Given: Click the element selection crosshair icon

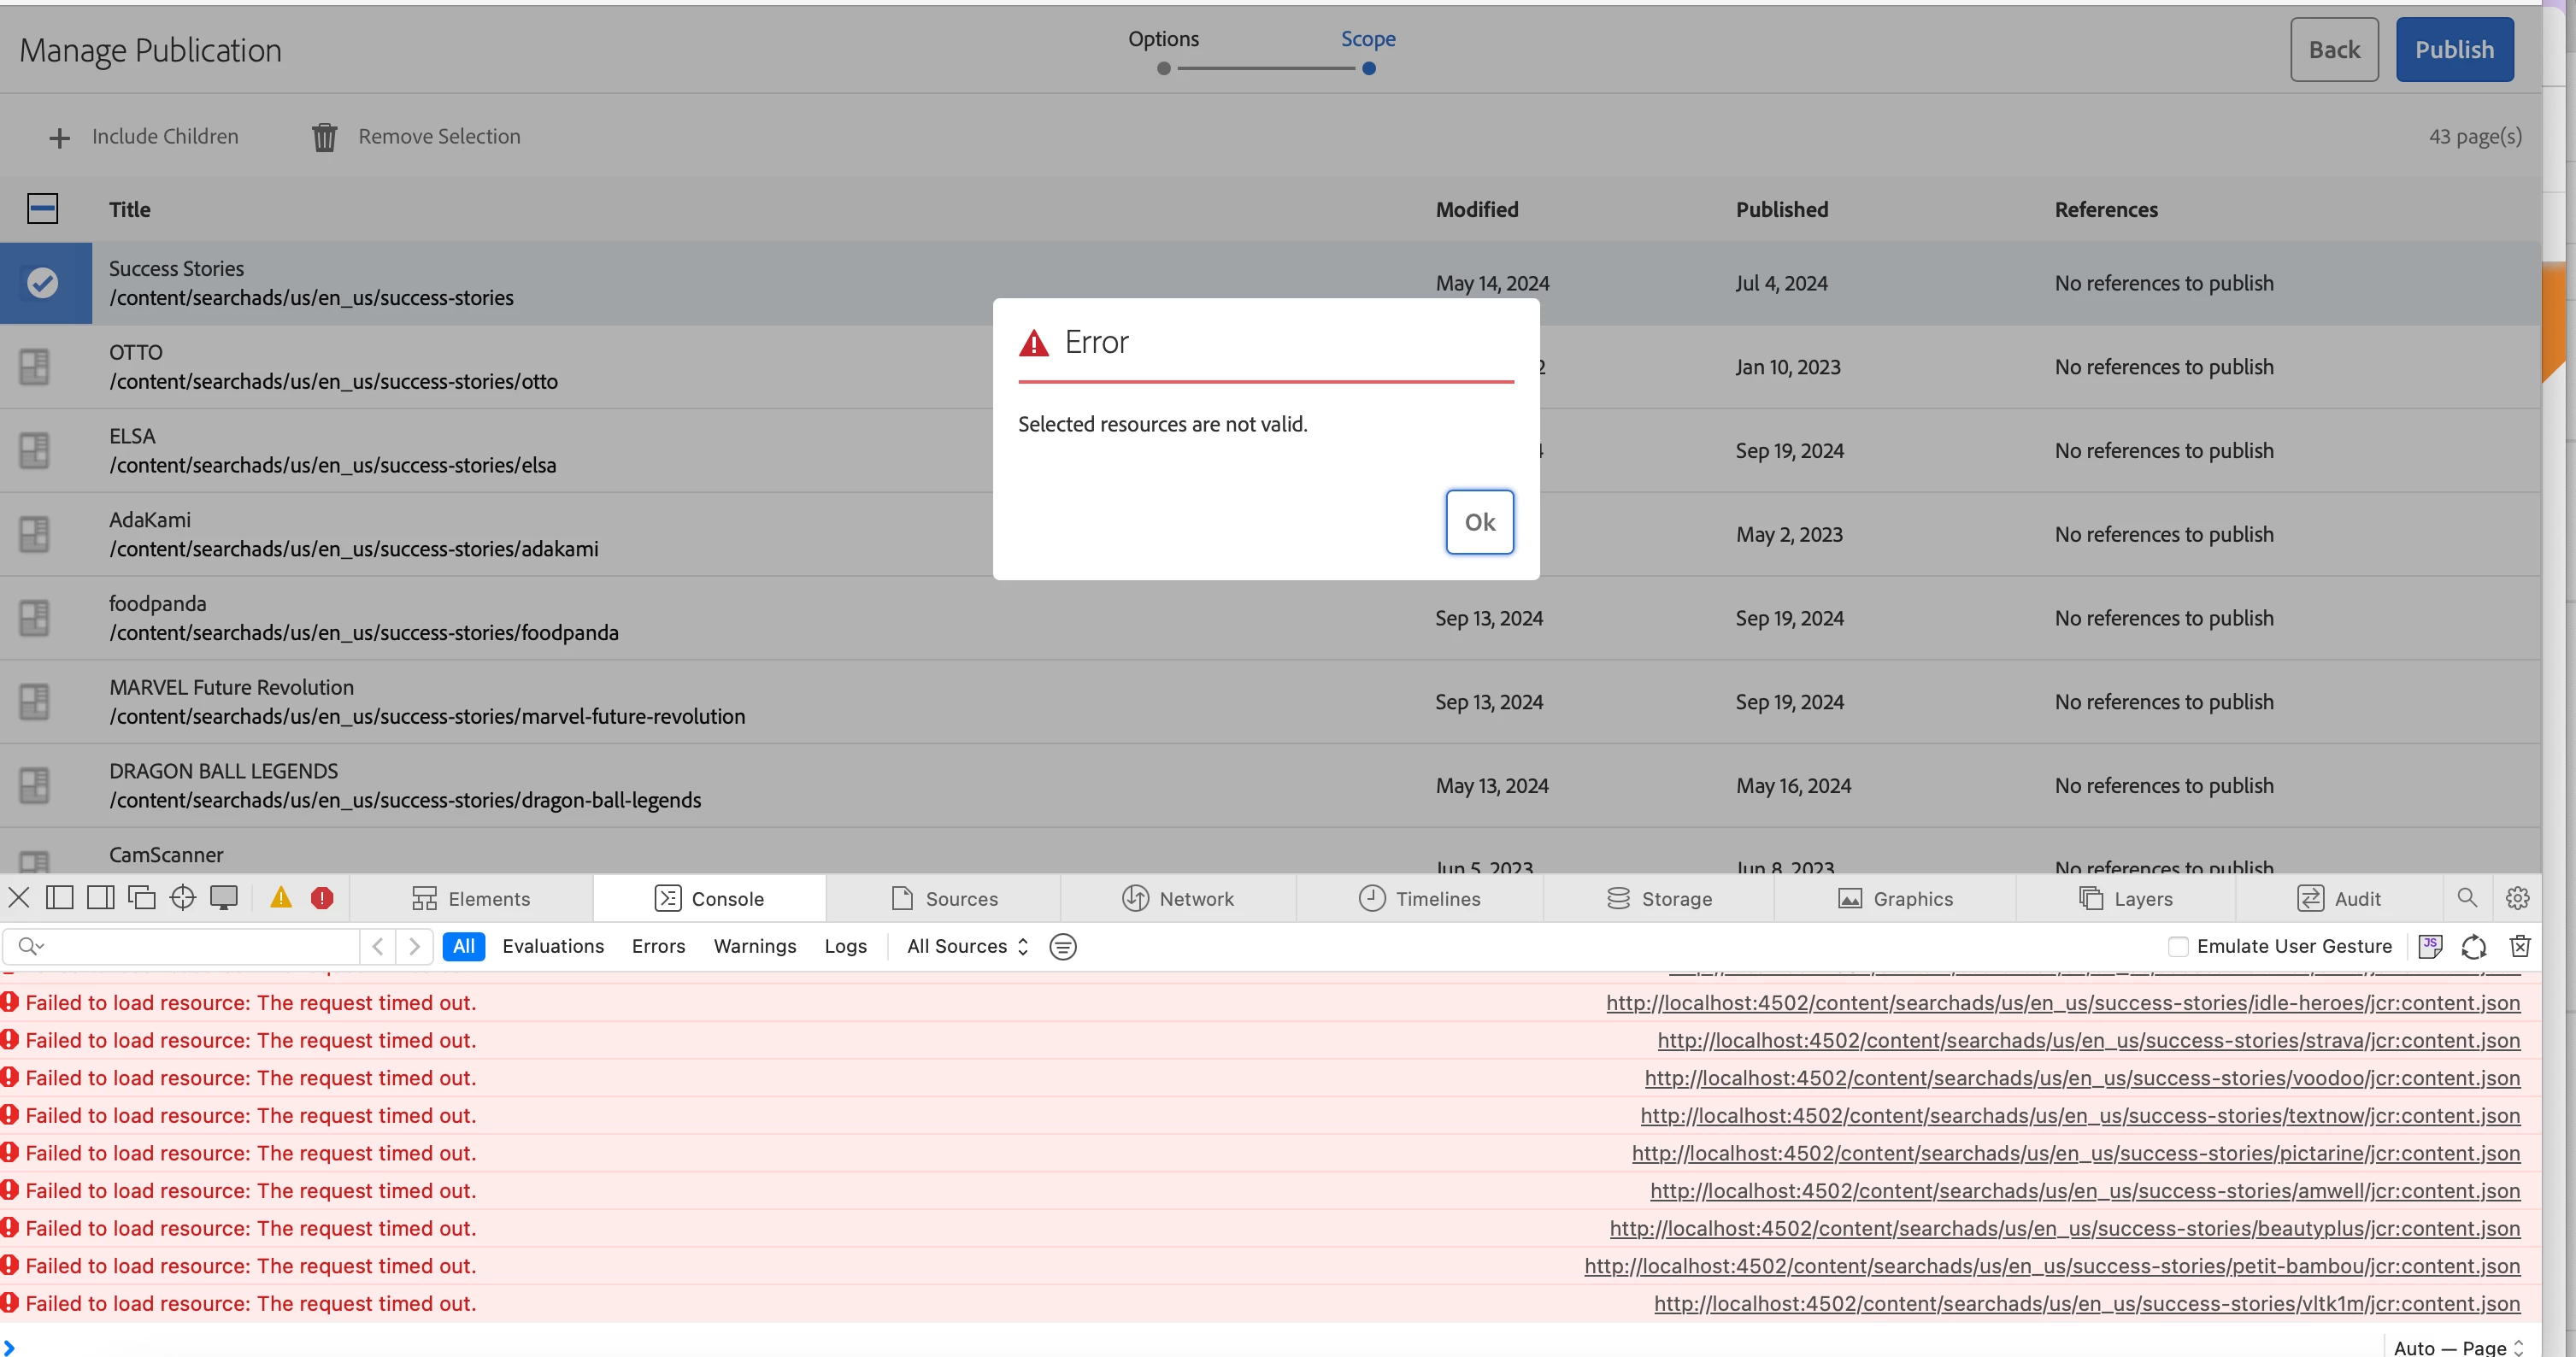Looking at the screenshot, I should [182, 898].
